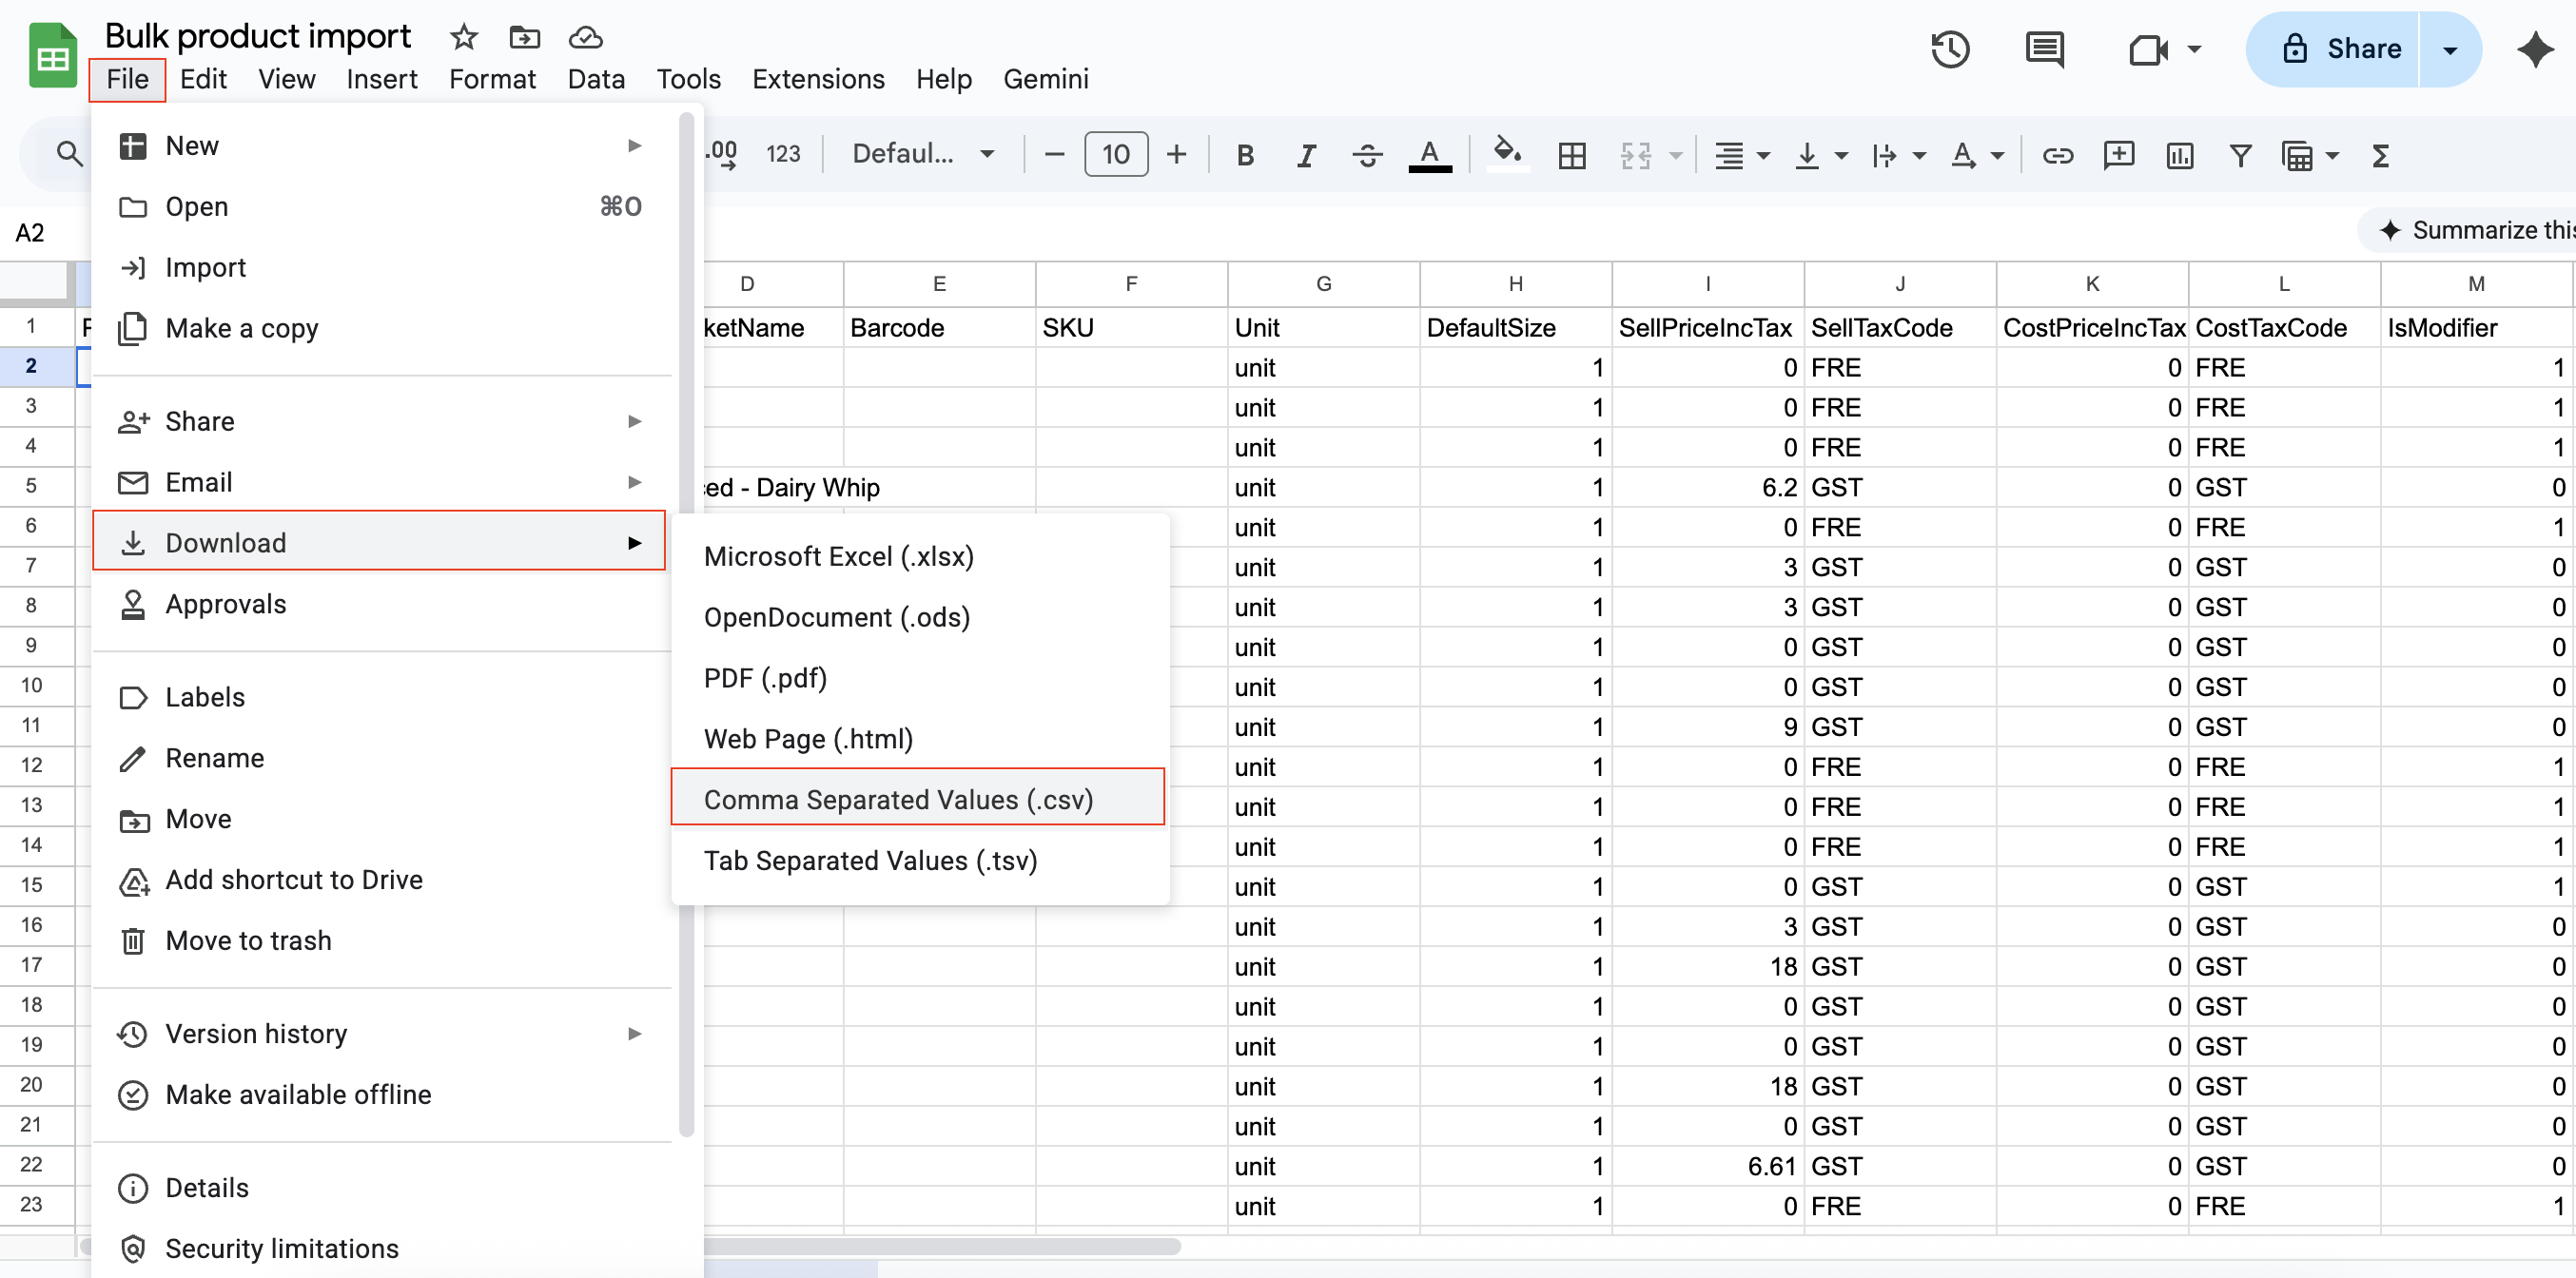2576x1278 pixels.
Task: Decrease the font size with minus
Action: point(1053,154)
